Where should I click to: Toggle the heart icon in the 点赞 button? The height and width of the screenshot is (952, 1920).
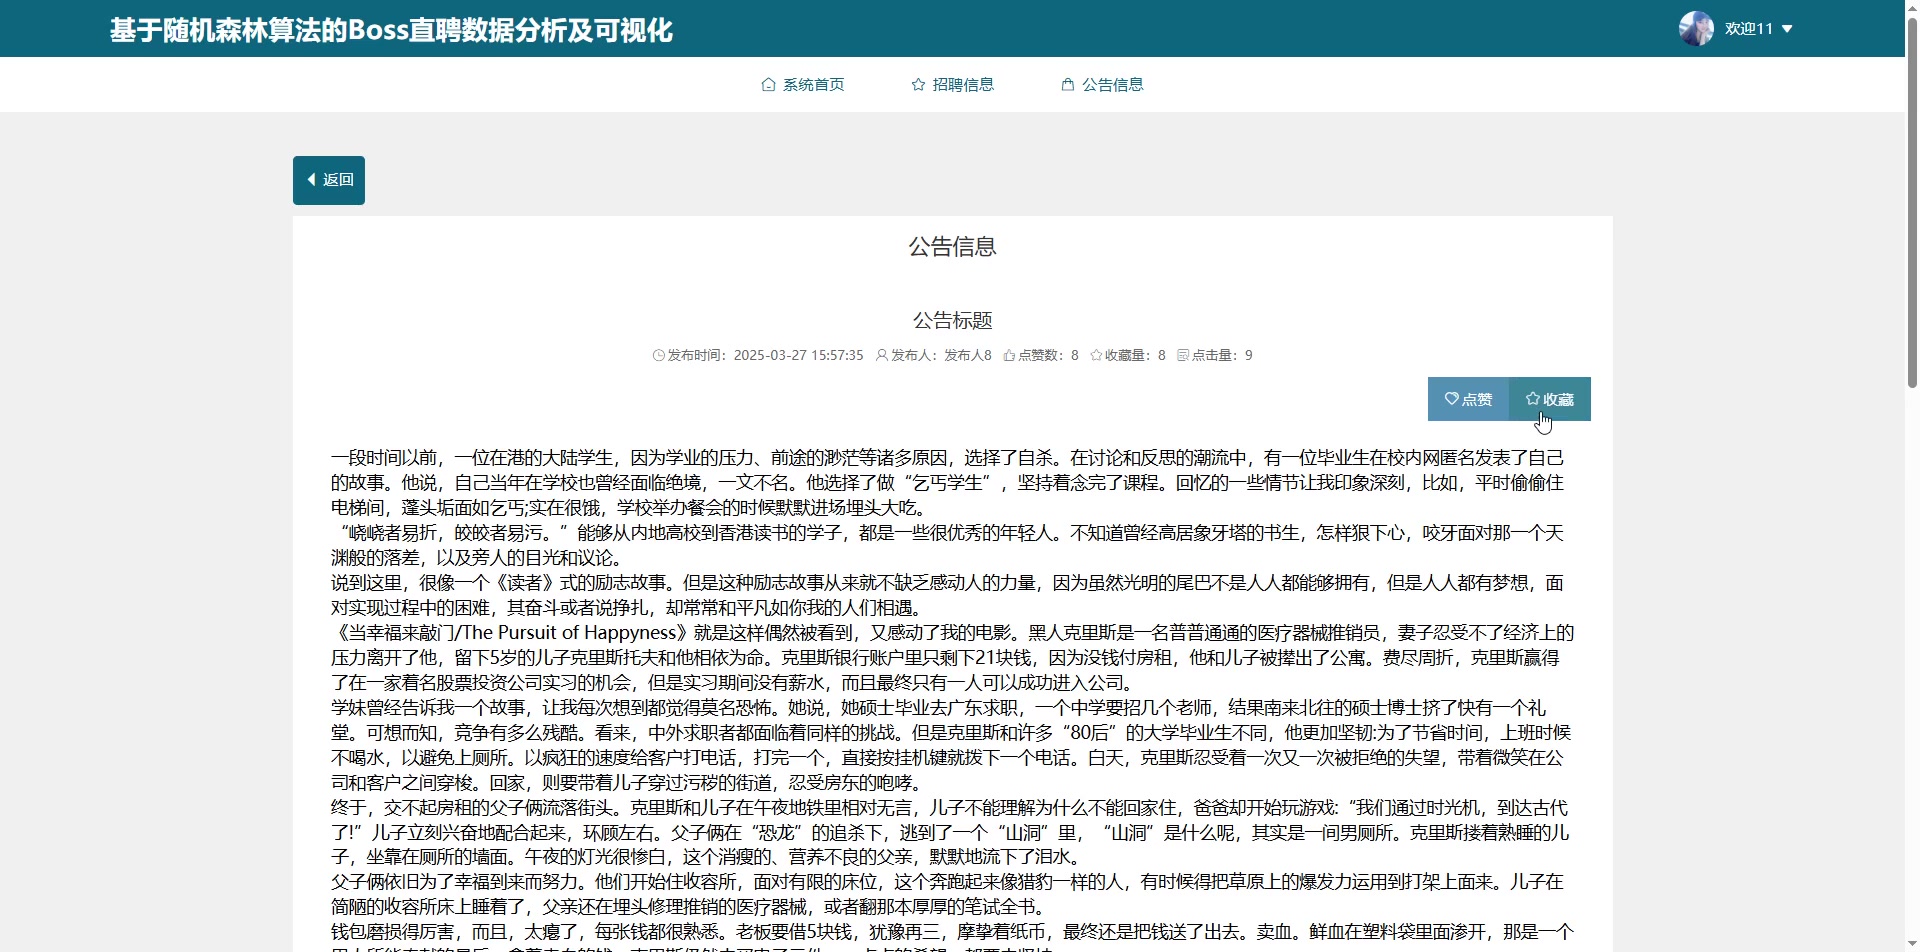pyautogui.click(x=1453, y=399)
